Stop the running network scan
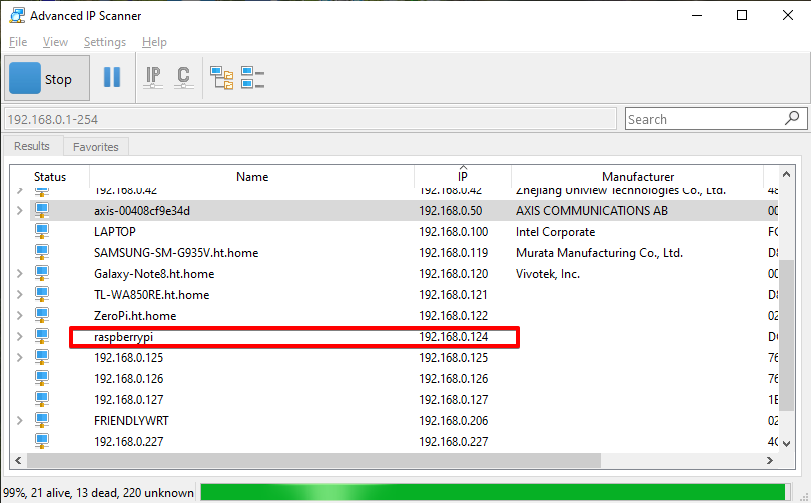811x503 pixels. click(x=47, y=78)
